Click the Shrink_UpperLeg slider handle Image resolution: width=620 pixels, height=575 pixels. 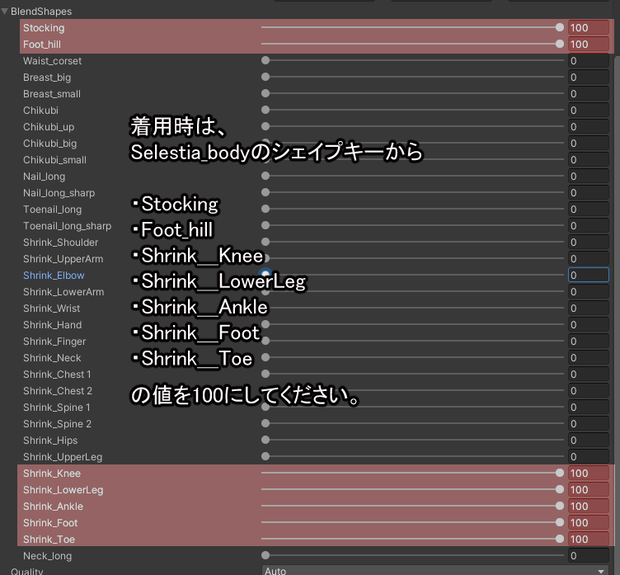click(x=265, y=456)
